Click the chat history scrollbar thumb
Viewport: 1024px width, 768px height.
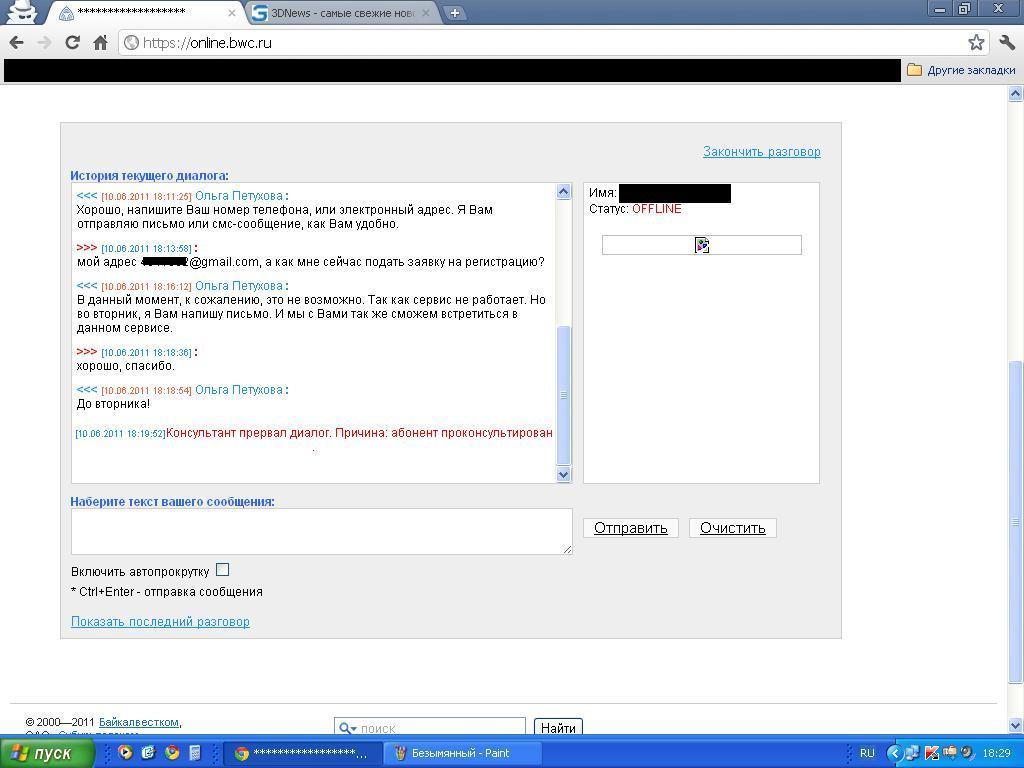coord(563,394)
